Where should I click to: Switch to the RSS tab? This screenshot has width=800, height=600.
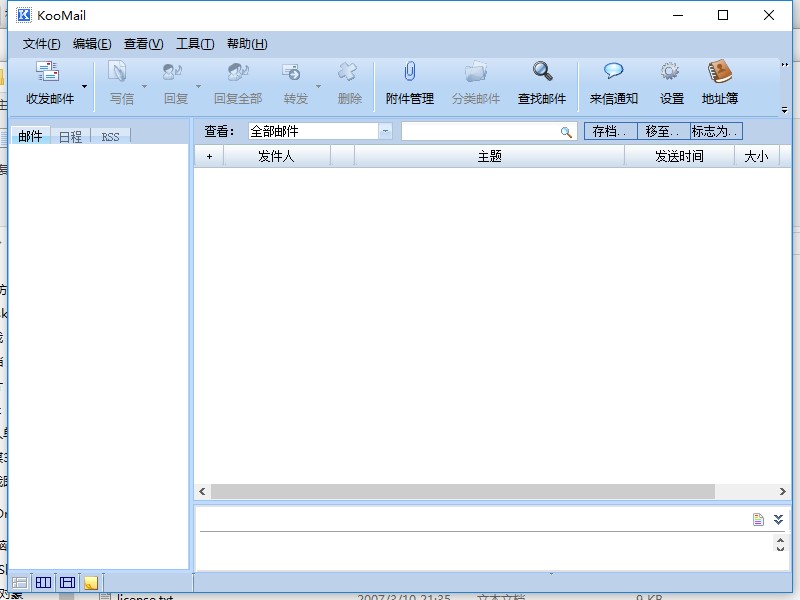[110, 137]
